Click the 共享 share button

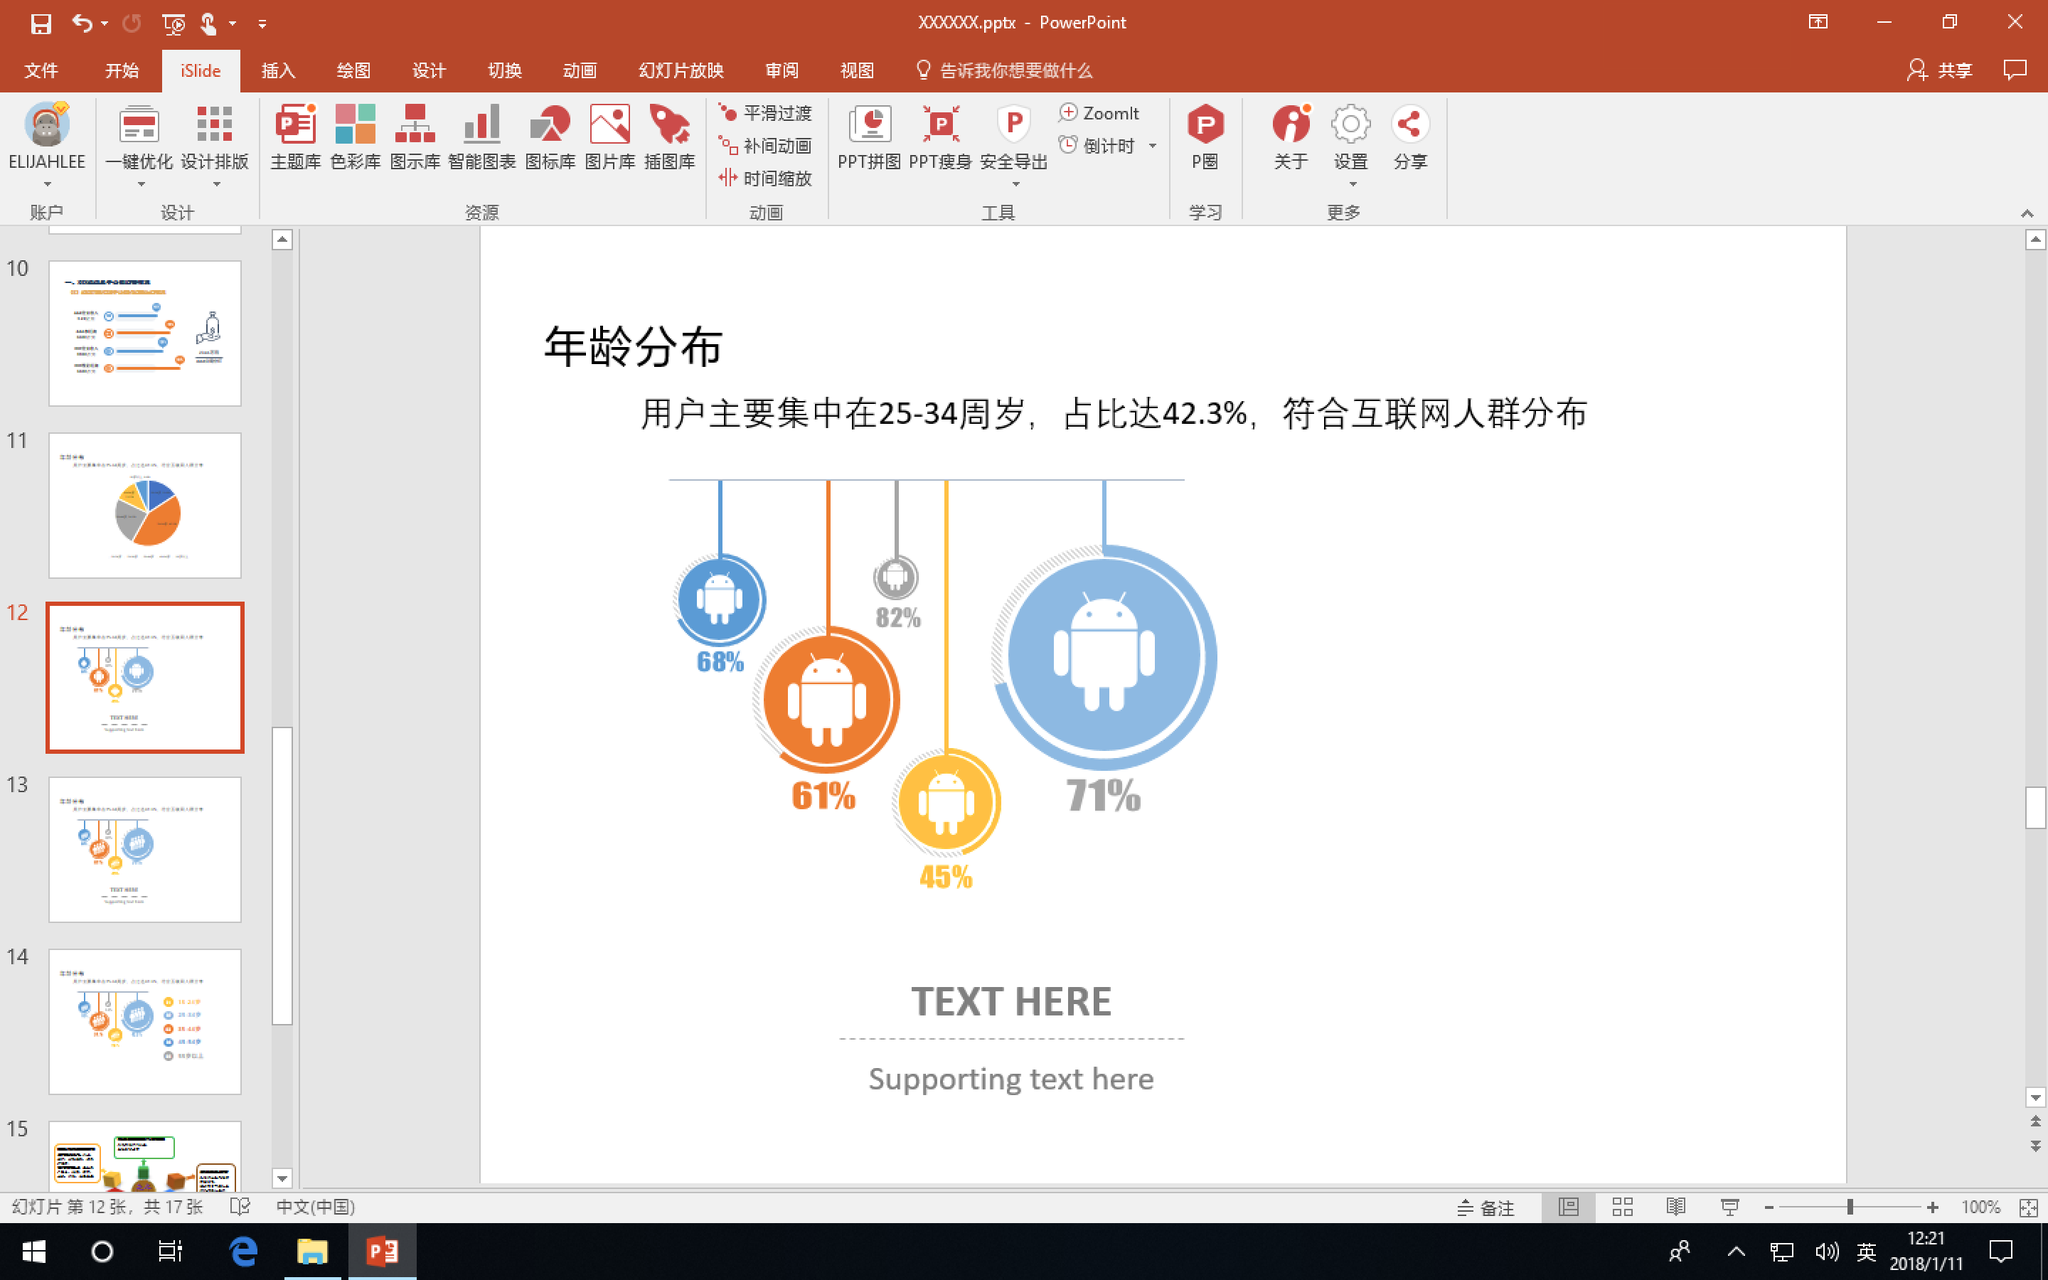(x=1940, y=70)
